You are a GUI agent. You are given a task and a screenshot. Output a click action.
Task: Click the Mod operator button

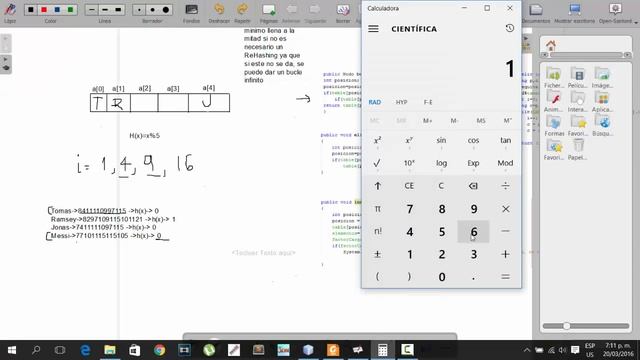click(505, 163)
